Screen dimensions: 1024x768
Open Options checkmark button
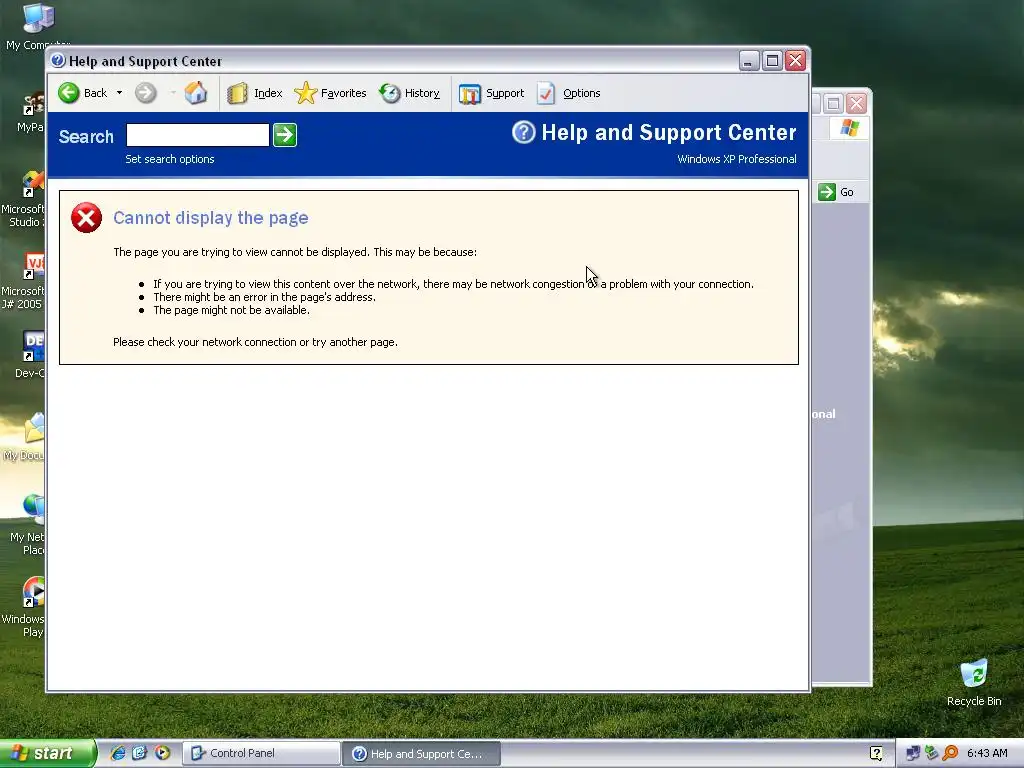pyautogui.click(x=568, y=93)
